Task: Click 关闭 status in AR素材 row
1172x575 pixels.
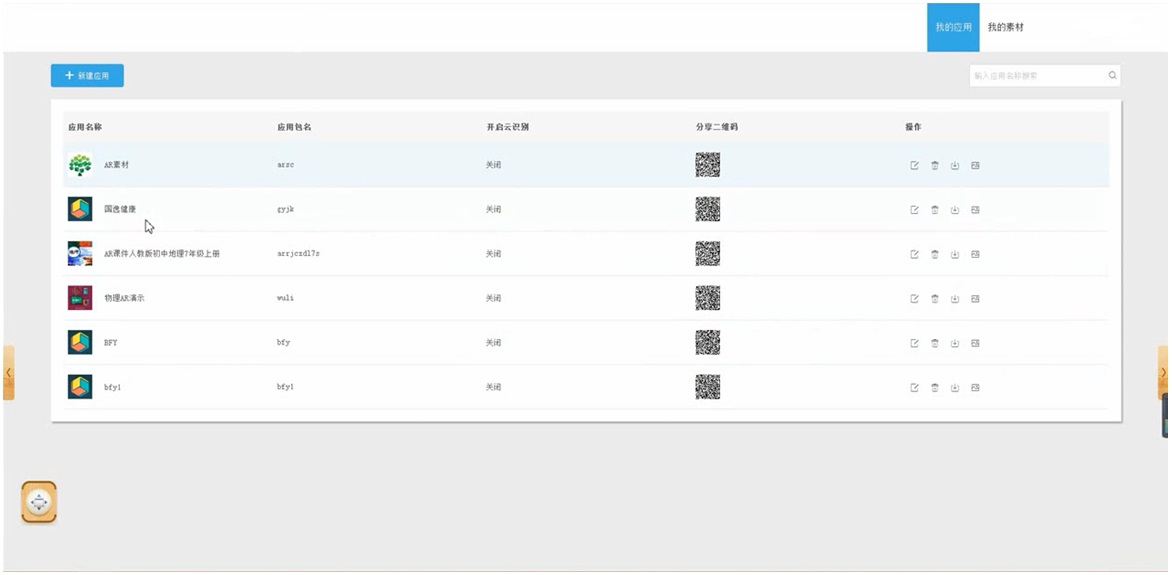Action: pos(493,164)
